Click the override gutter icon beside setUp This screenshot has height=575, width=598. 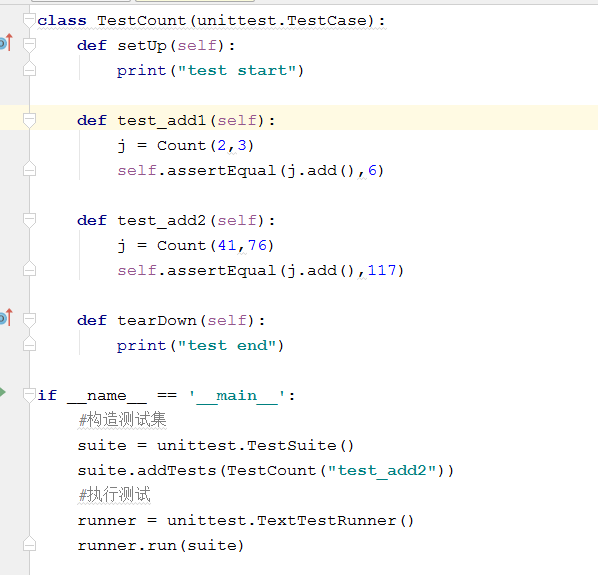[6, 43]
